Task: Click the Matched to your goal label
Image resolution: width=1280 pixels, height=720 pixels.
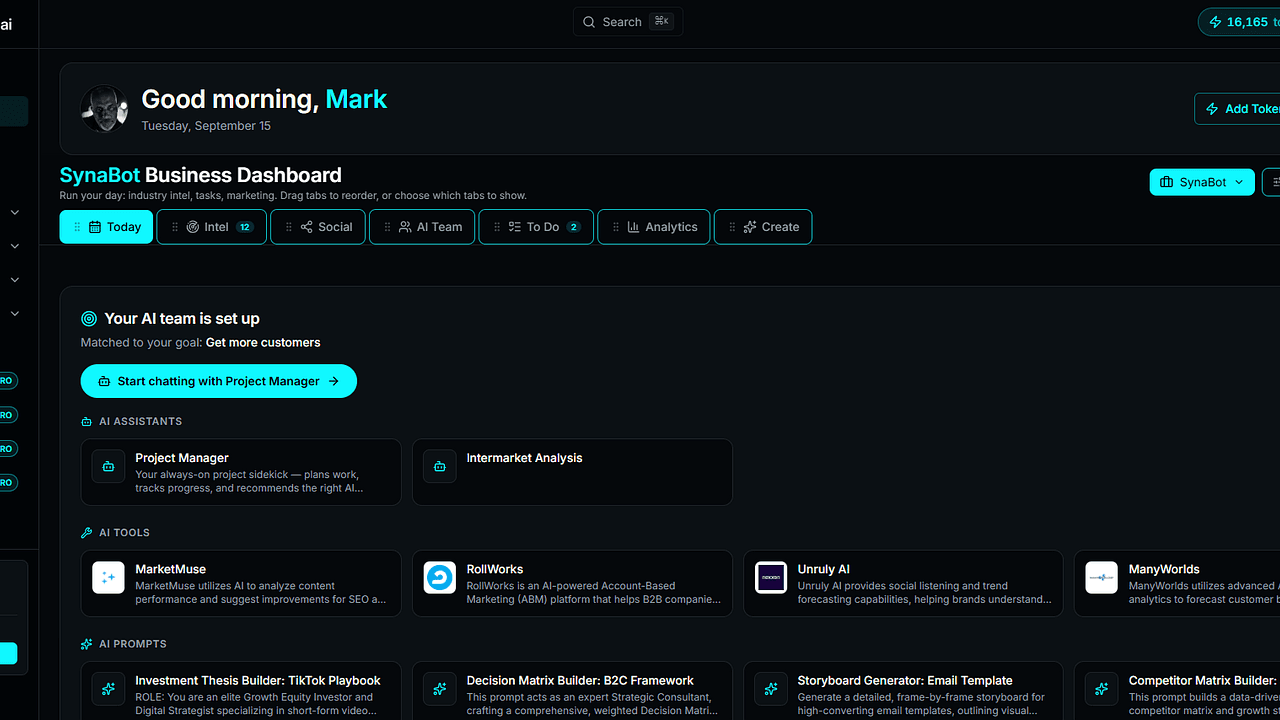Action: [x=141, y=342]
